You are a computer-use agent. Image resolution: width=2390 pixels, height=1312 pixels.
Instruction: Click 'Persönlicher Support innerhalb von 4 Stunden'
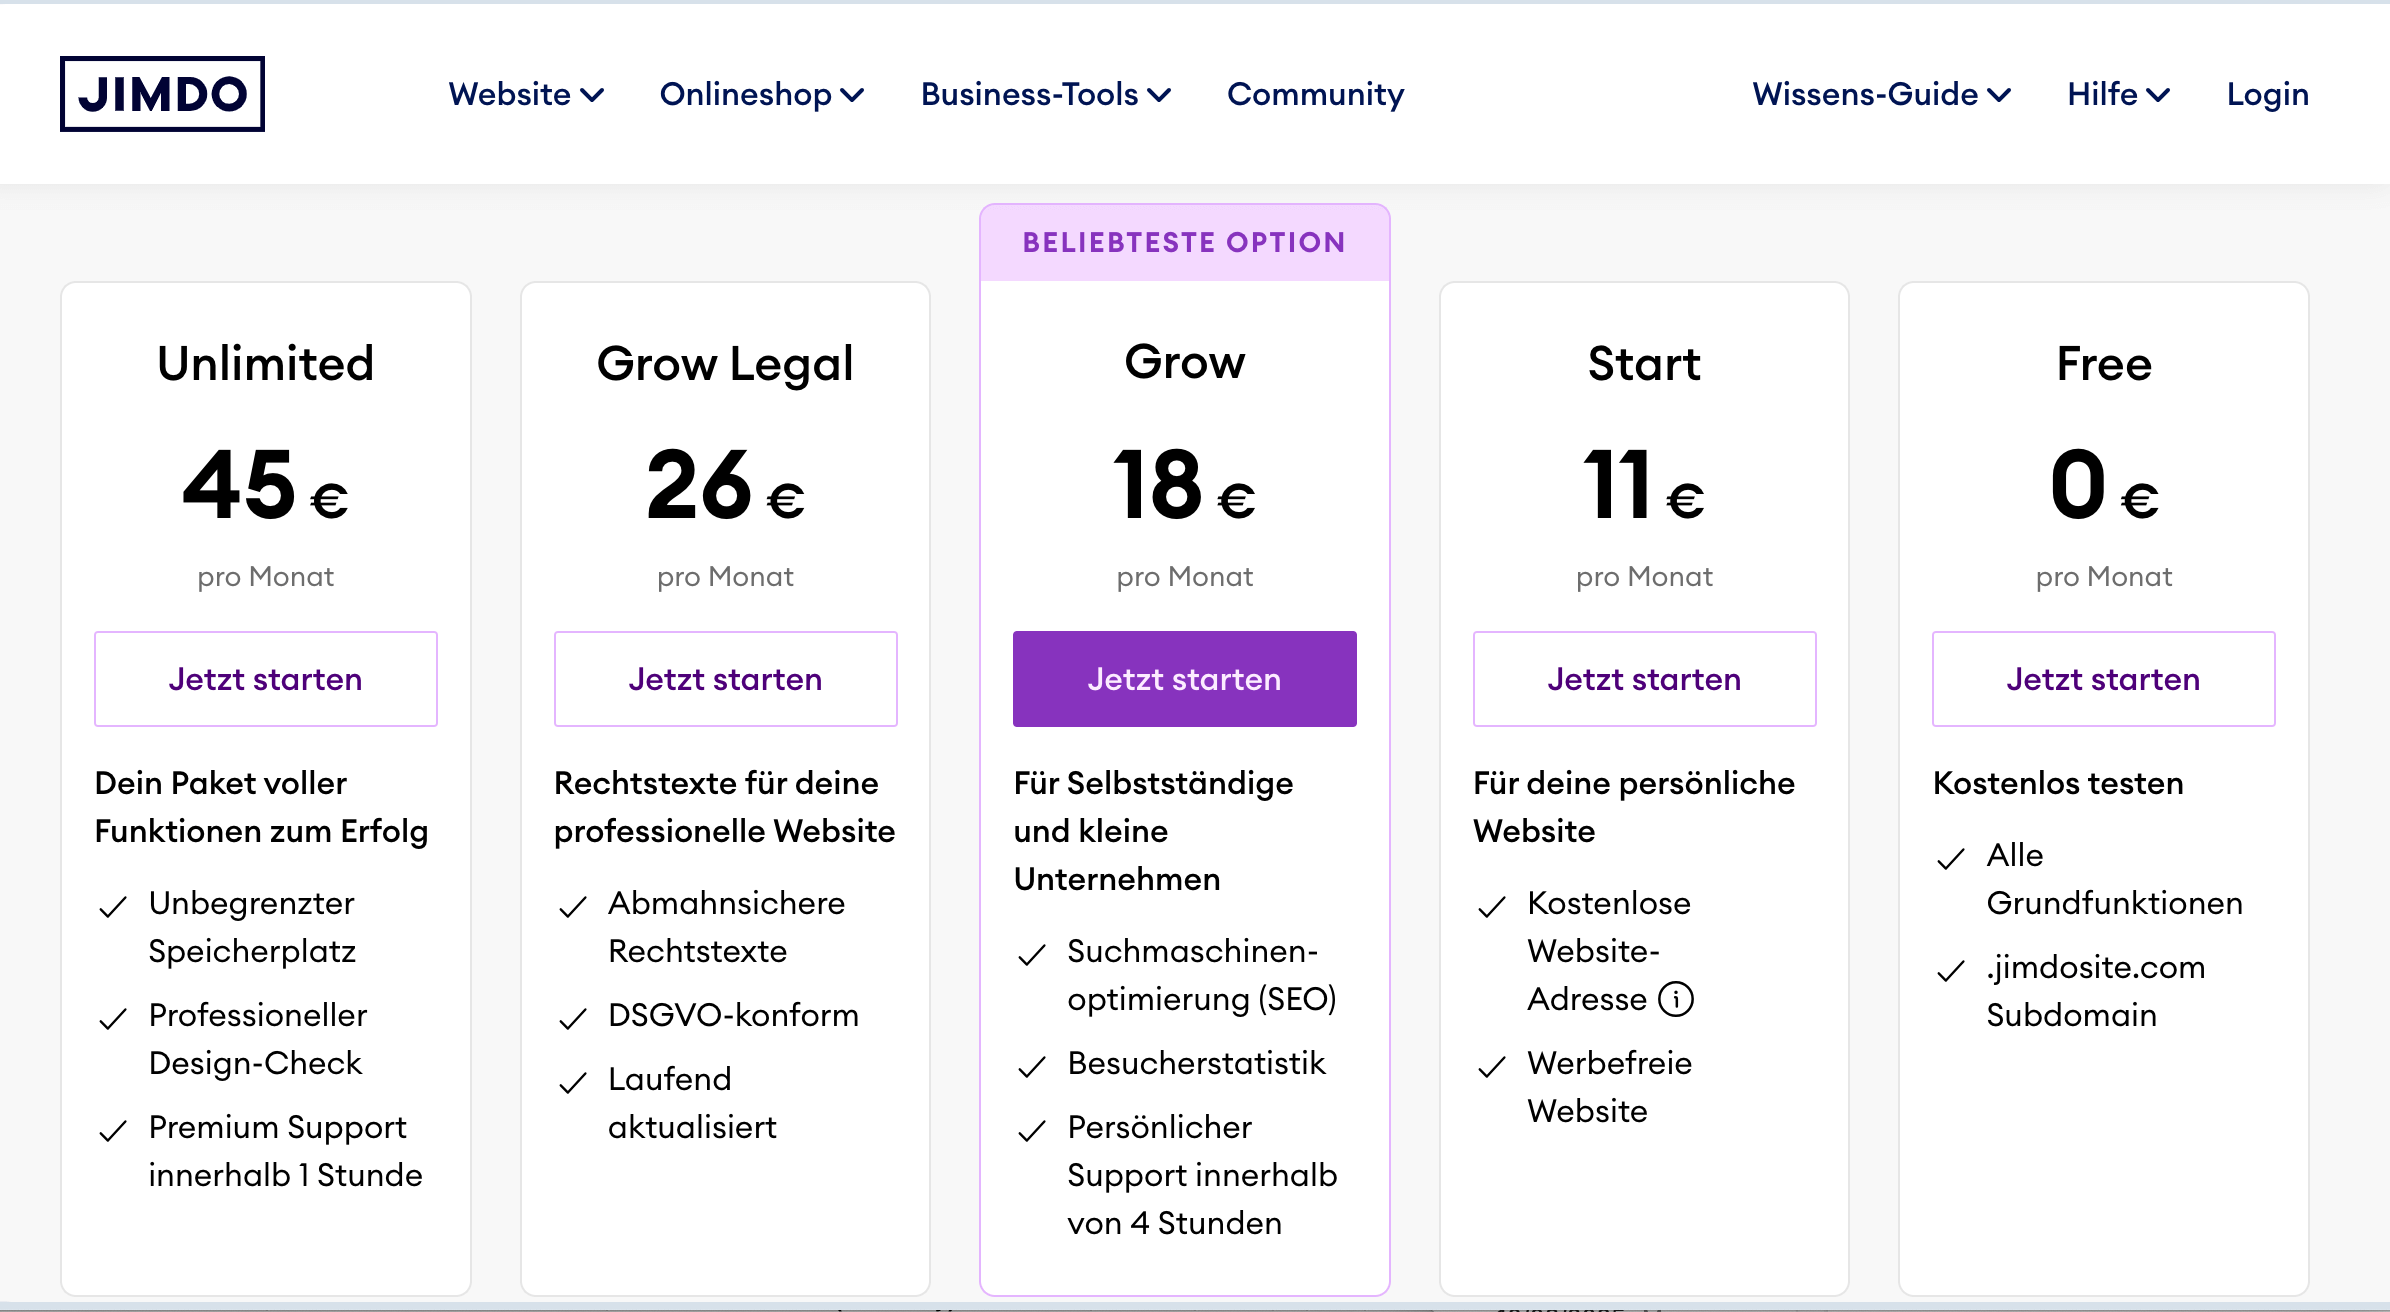coord(1202,1175)
